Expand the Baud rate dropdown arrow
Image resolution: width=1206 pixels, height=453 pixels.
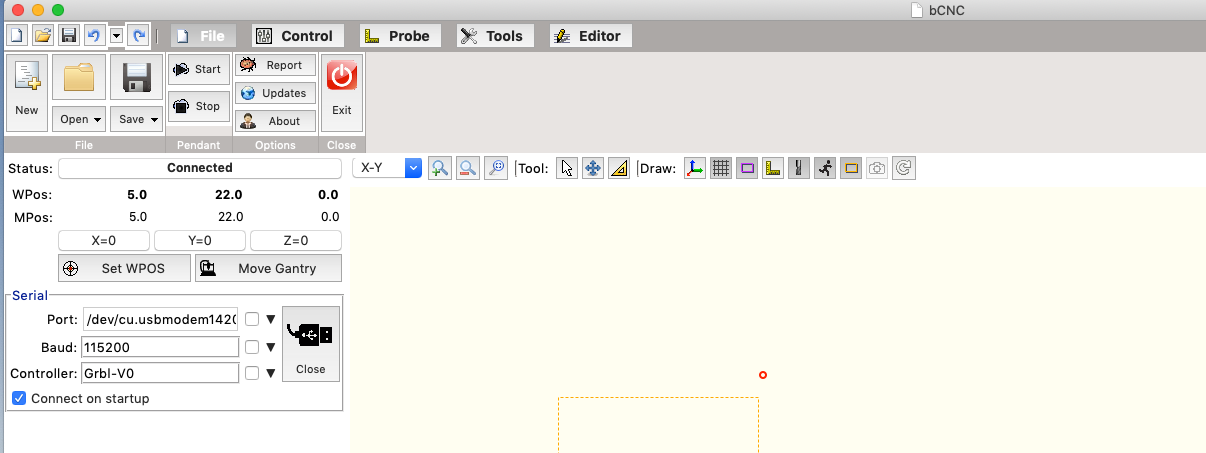click(270, 347)
